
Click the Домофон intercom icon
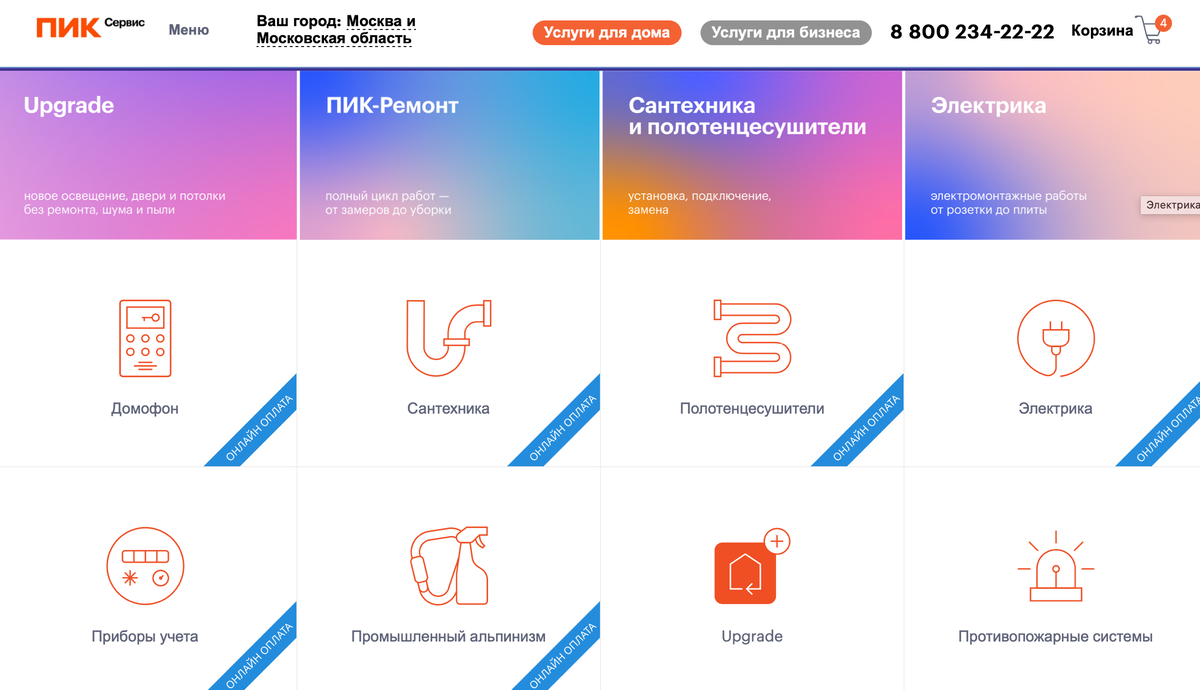(147, 338)
